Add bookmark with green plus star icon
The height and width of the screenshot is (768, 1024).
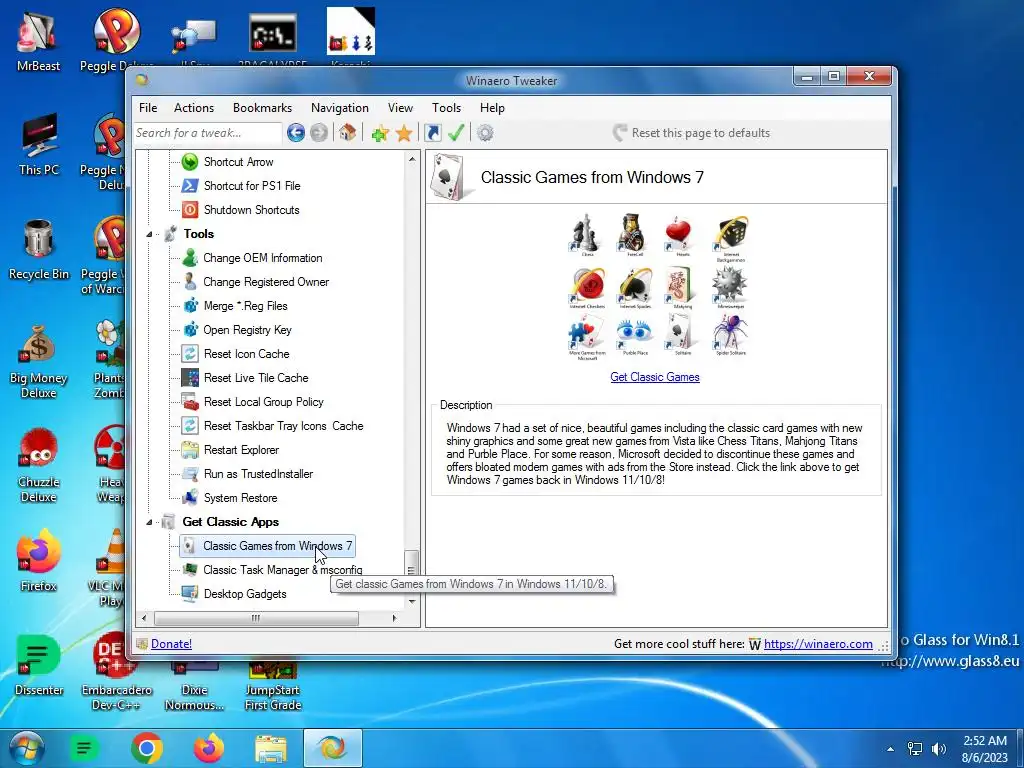click(379, 133)
